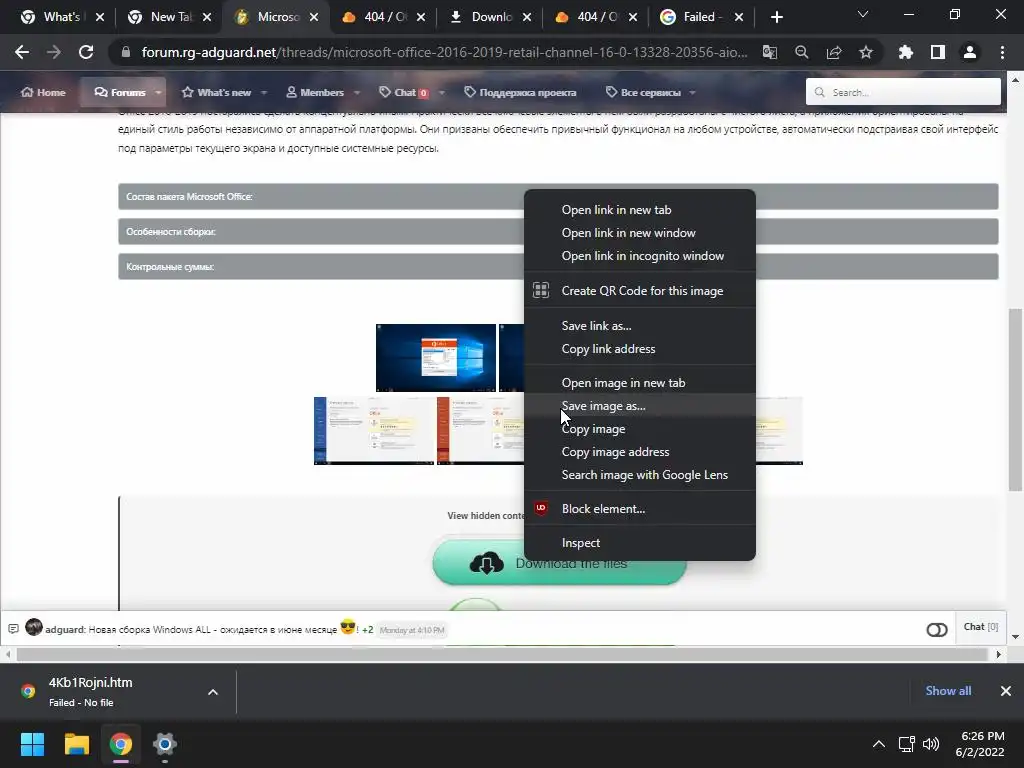Screen dimensions: 1024x768
Task: Expand the Контрольные суммы spoiler
Action: coord(558,267)
